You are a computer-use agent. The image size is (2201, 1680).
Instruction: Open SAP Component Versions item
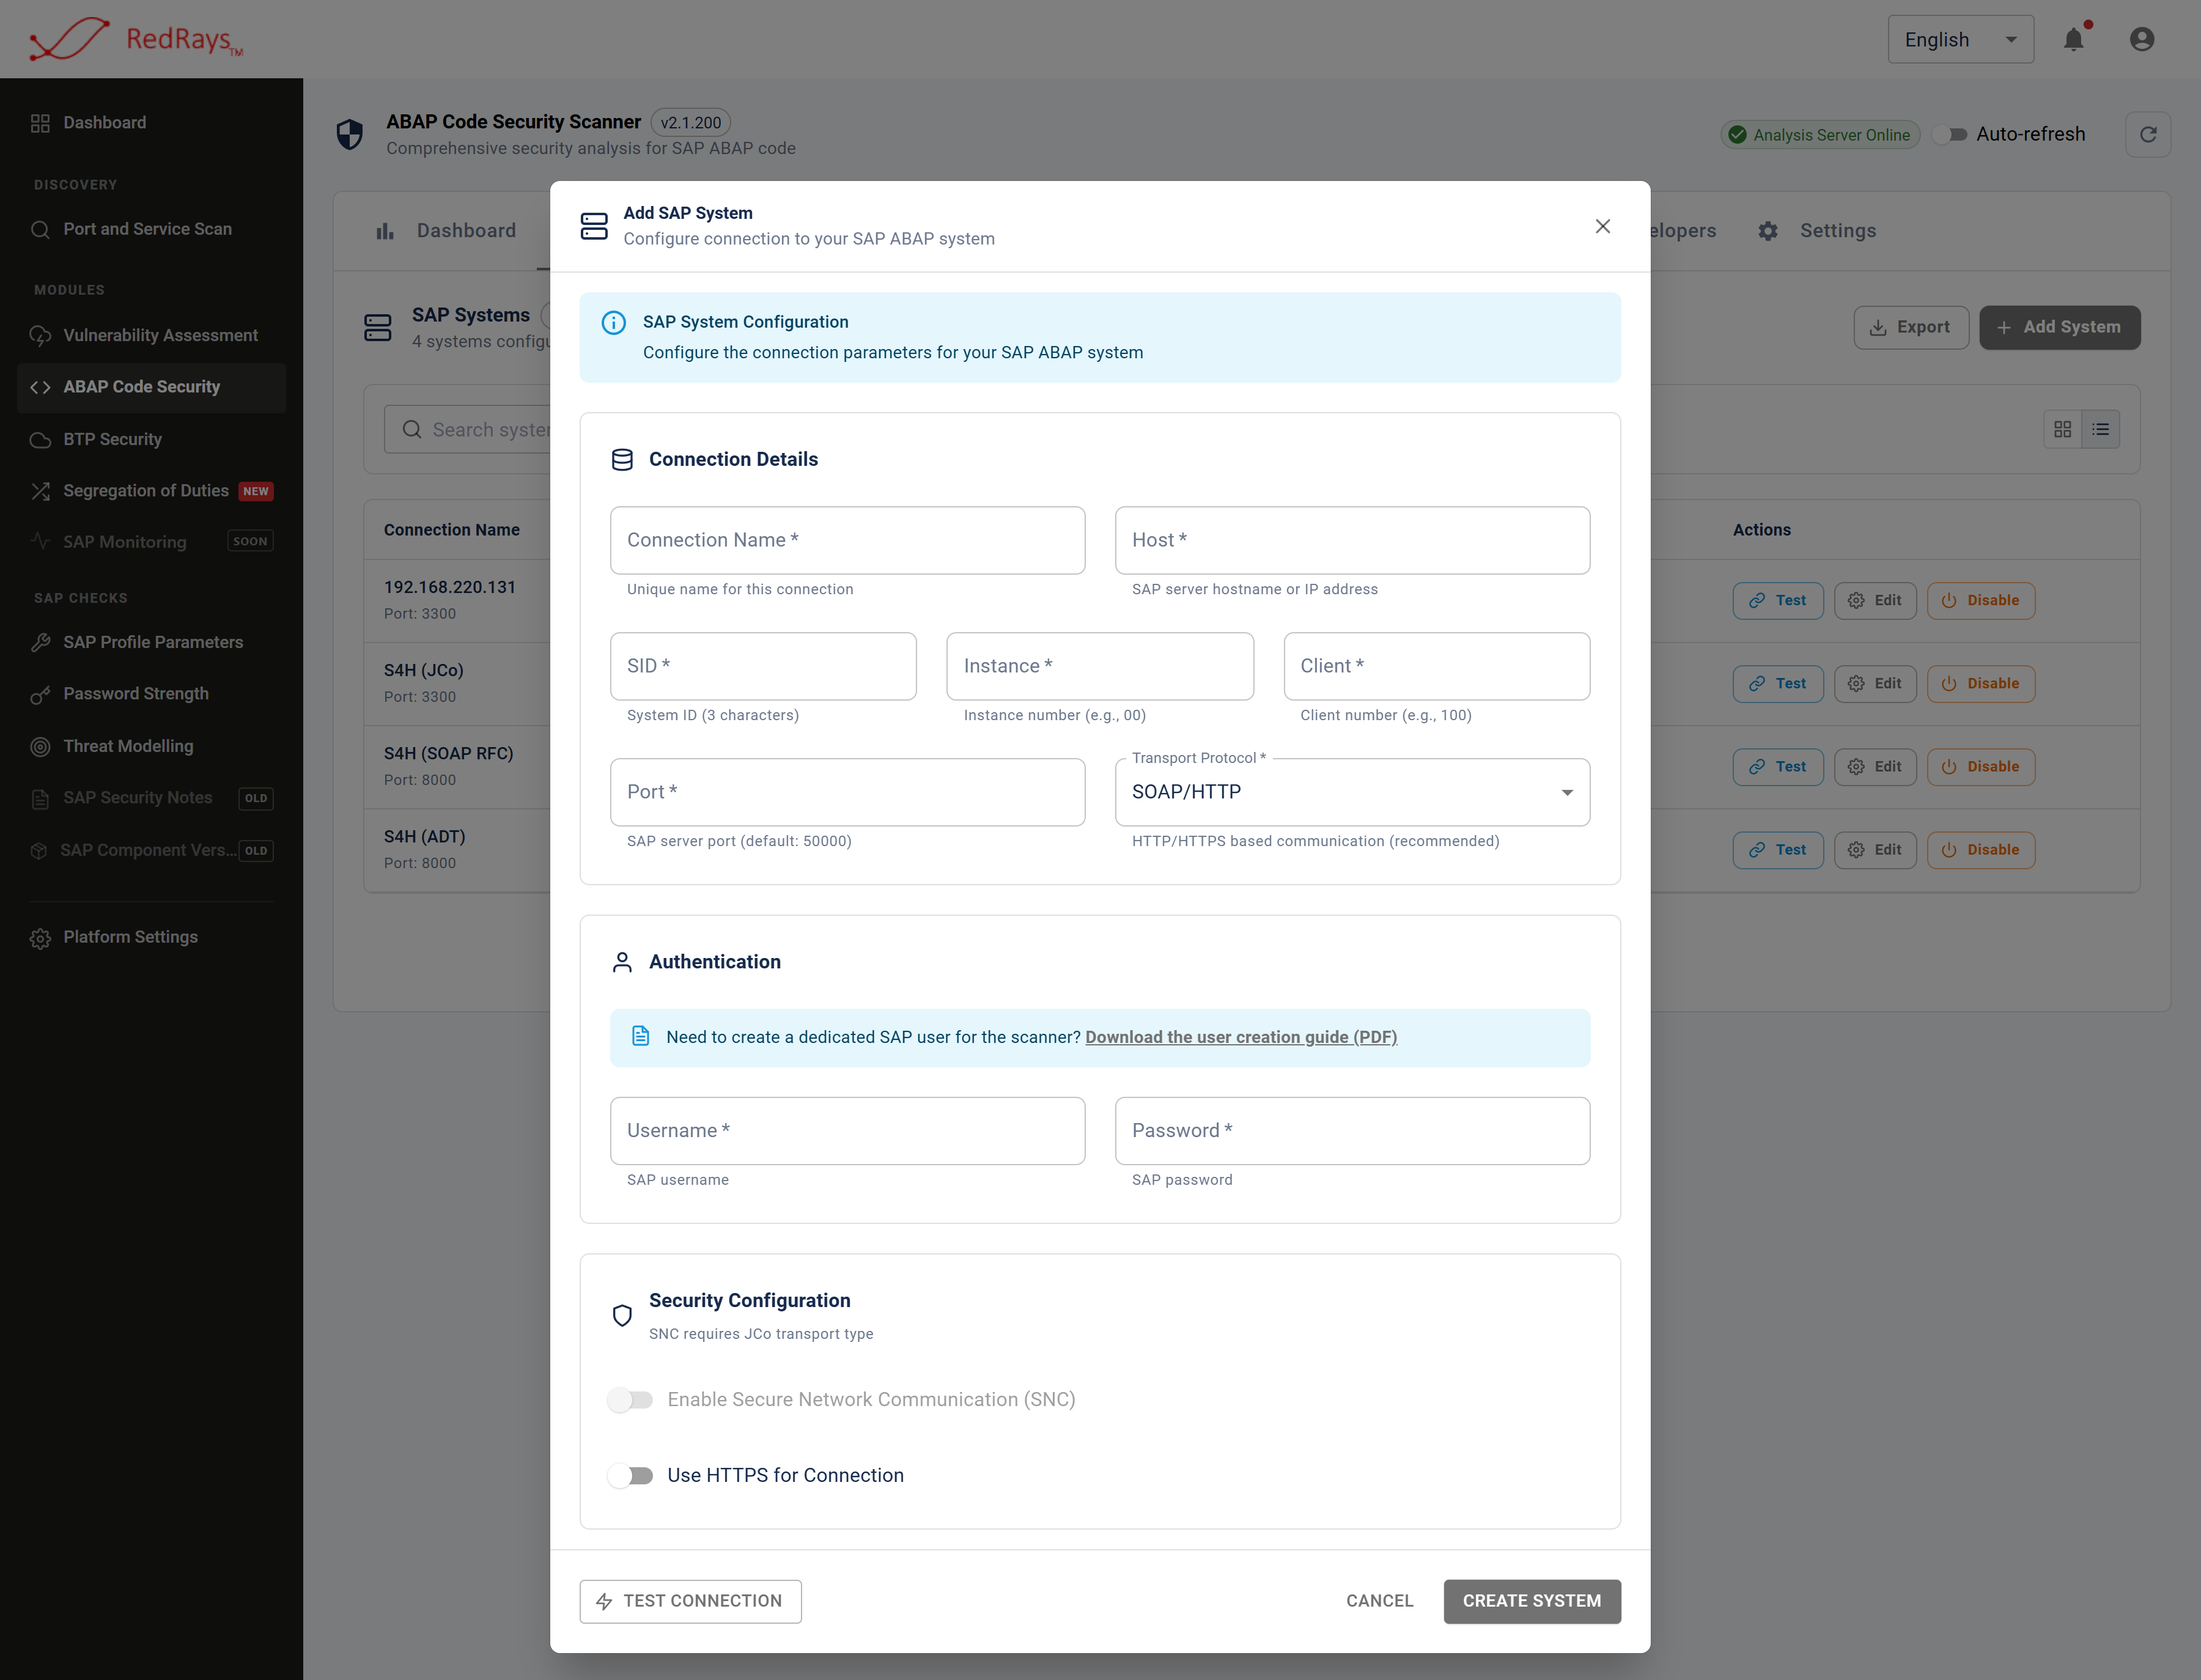point(151,850)
